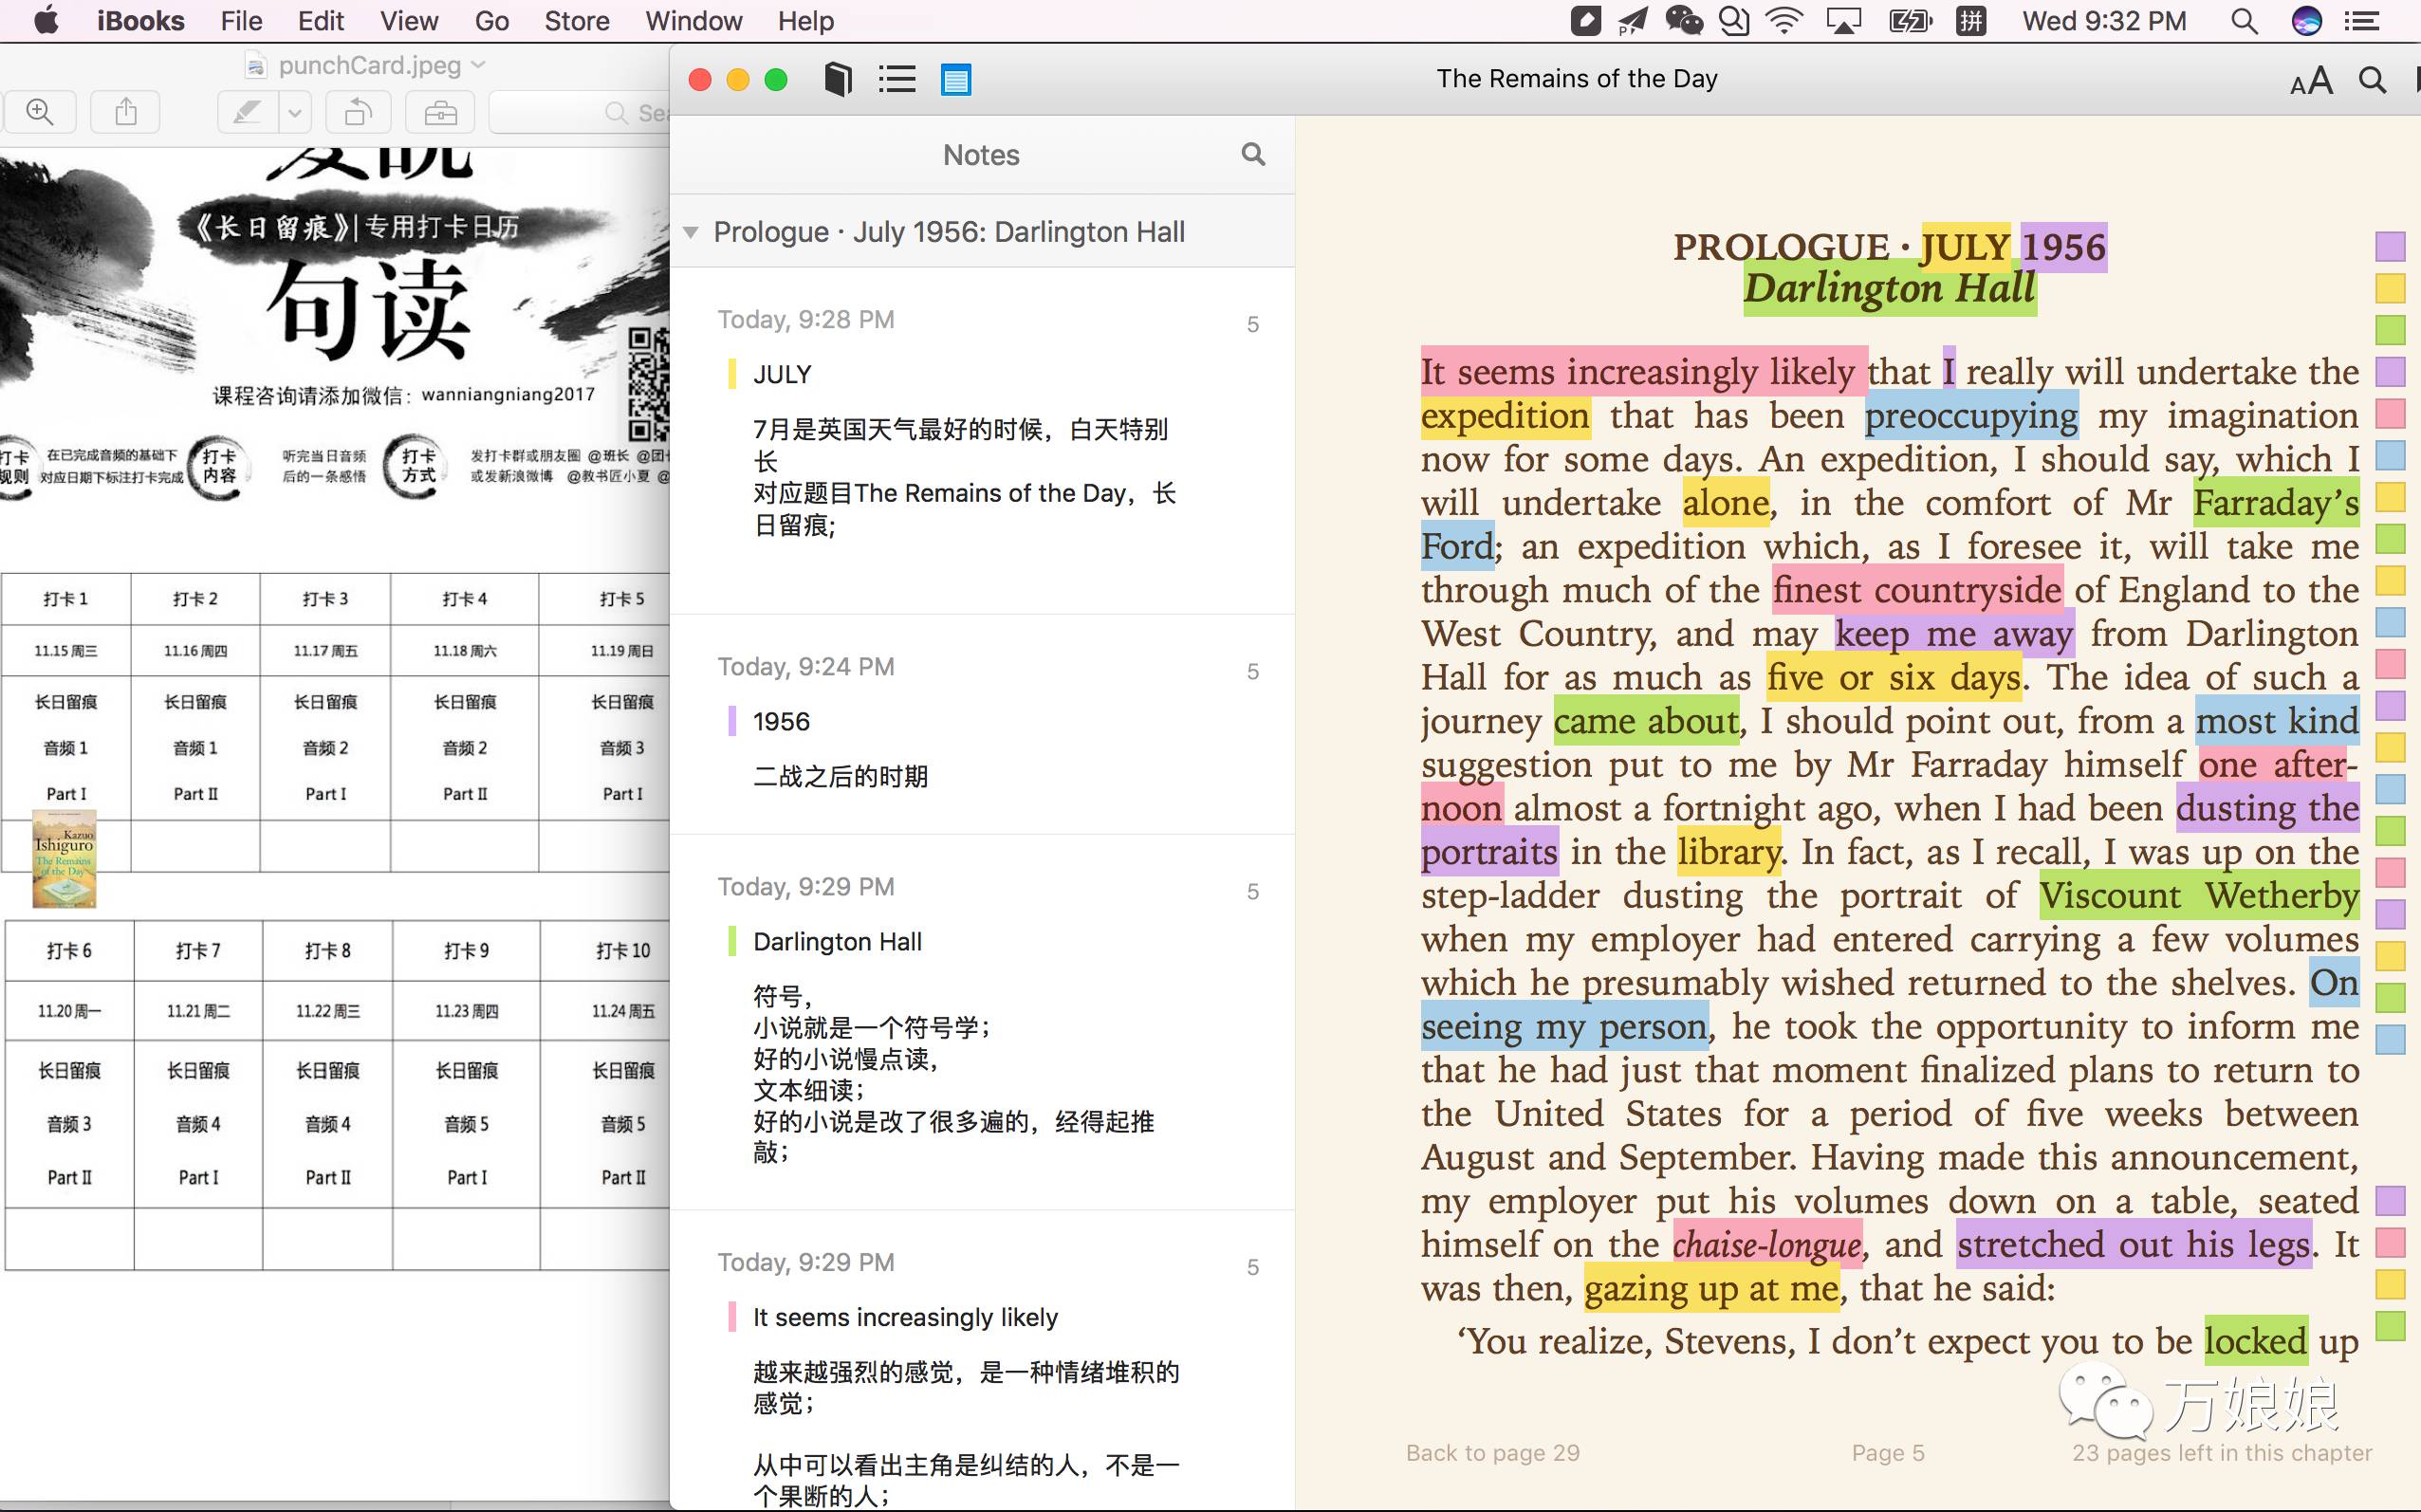Click the 'Back to page 29' link
Screen dimensions: 2421x1512
(1492, 1453)
